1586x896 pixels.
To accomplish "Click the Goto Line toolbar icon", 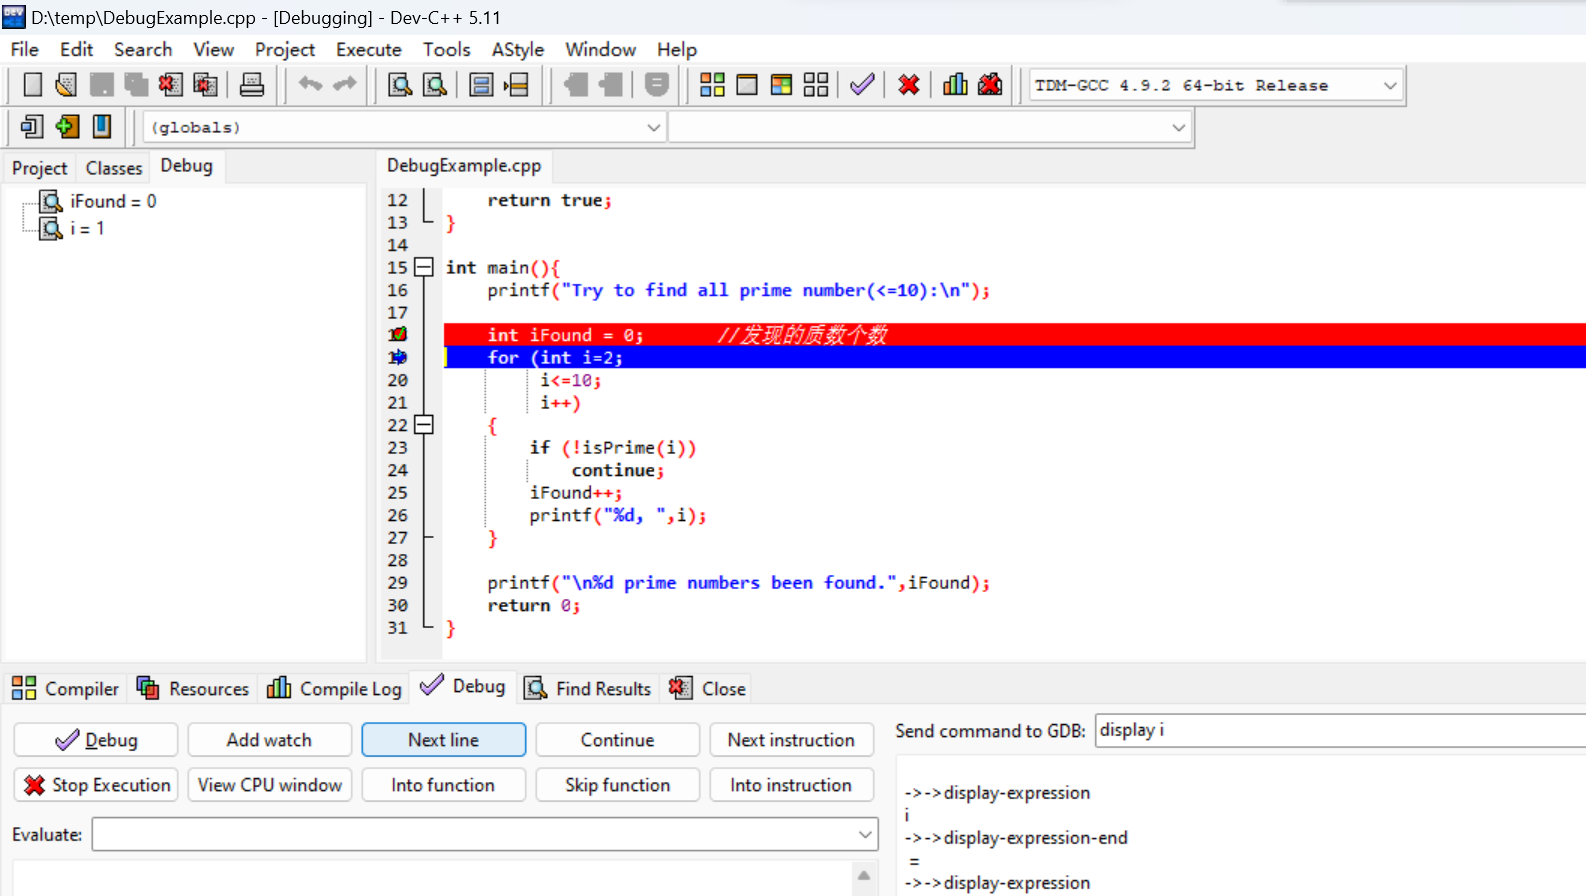I will [x=516, y=85].
